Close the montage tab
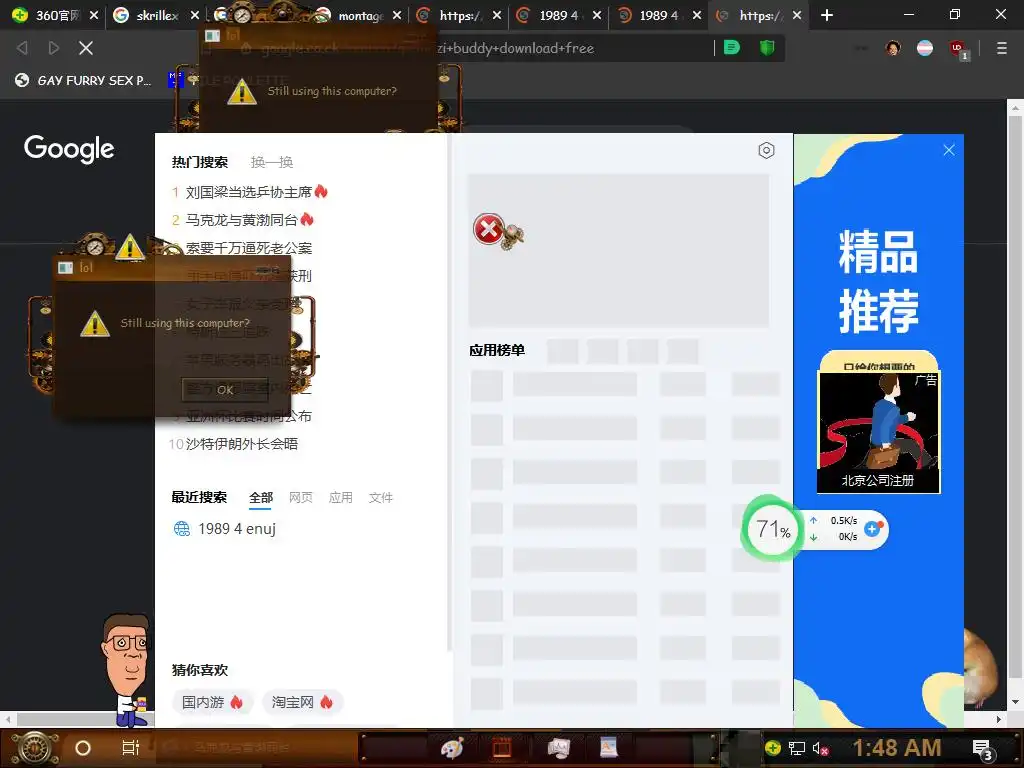The width and height of the screenshot is (1024, 768). 396,15
